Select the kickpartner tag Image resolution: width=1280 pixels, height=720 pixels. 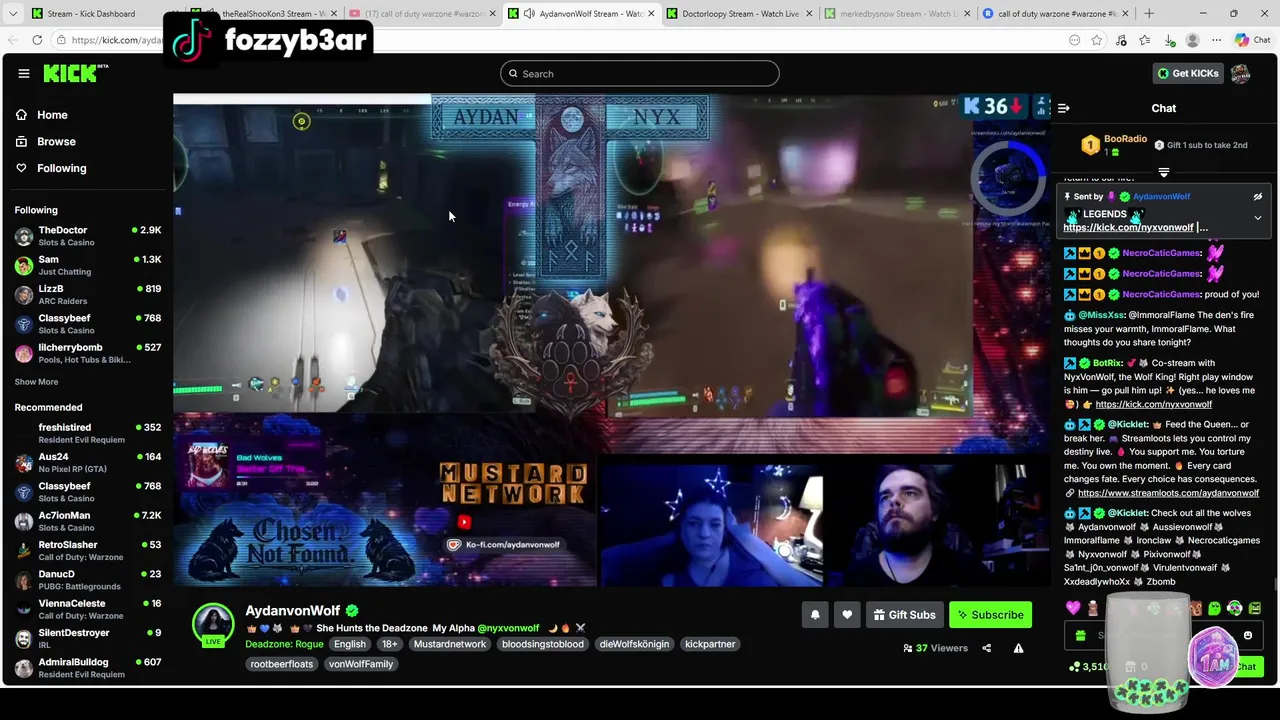pyautogui.click(x=710, y=644)
